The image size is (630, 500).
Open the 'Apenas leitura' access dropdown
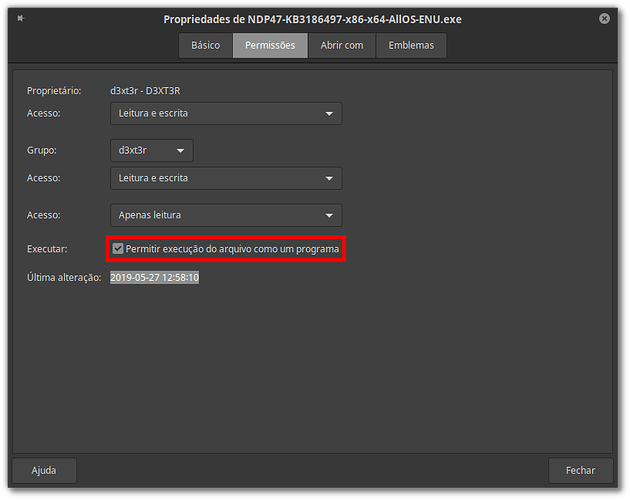coord(225,215)
